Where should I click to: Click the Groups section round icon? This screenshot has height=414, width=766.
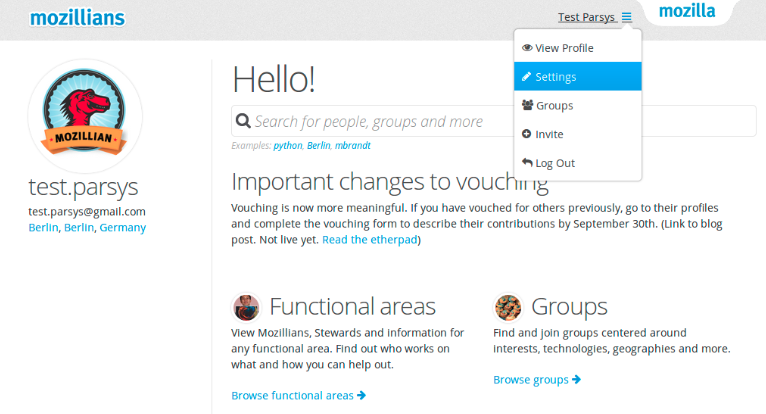508,307
